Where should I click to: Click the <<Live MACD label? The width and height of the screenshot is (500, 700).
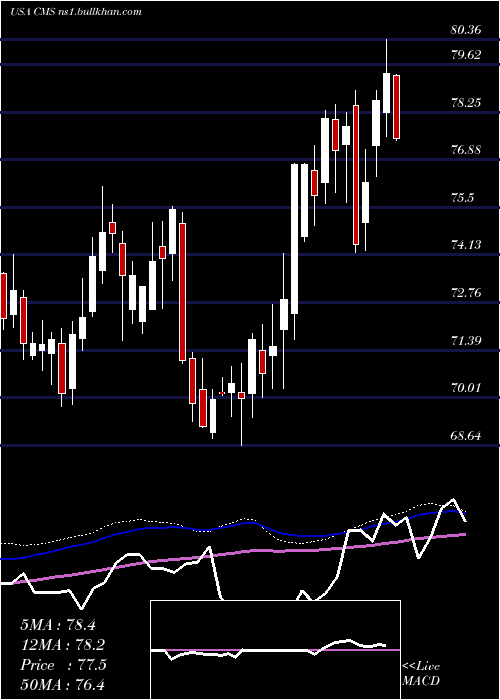421,673
